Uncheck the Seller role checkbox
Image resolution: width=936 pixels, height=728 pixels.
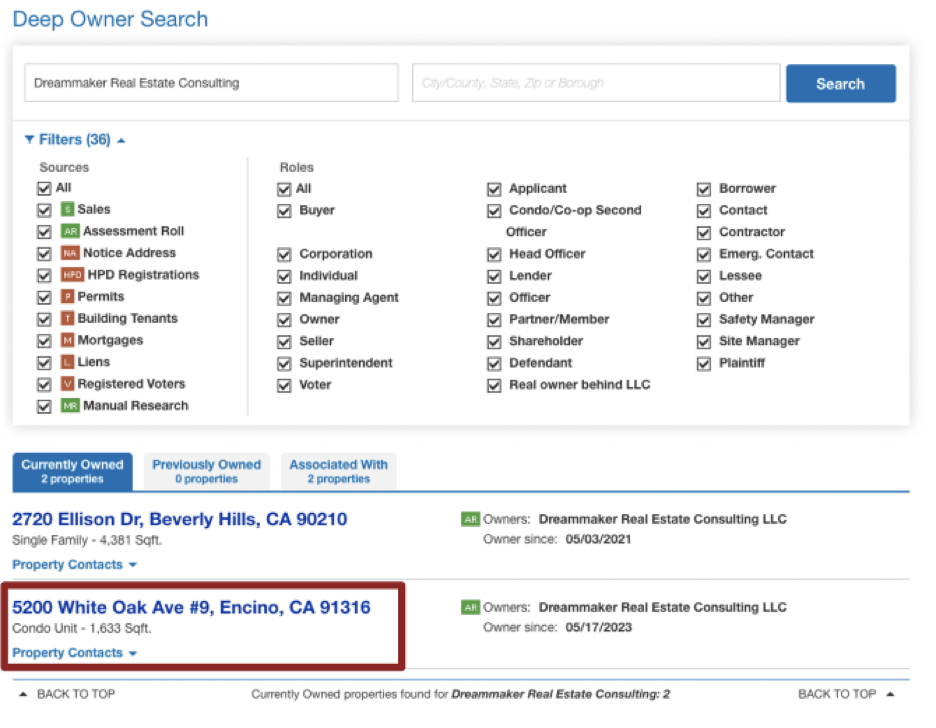[x=284, y=342]
